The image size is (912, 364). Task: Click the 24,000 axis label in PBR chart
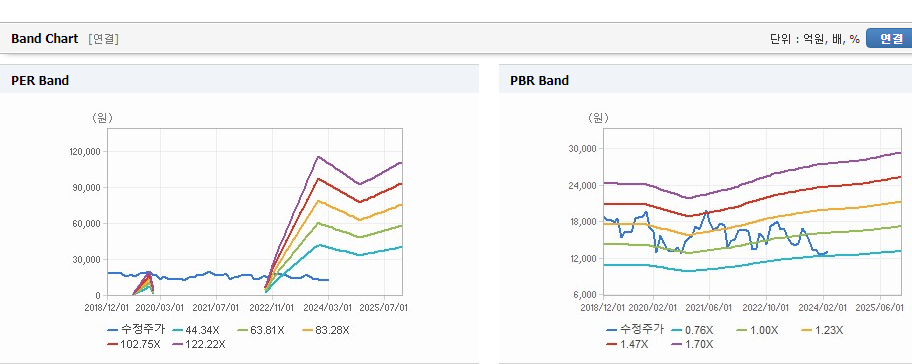coord(584,185)
